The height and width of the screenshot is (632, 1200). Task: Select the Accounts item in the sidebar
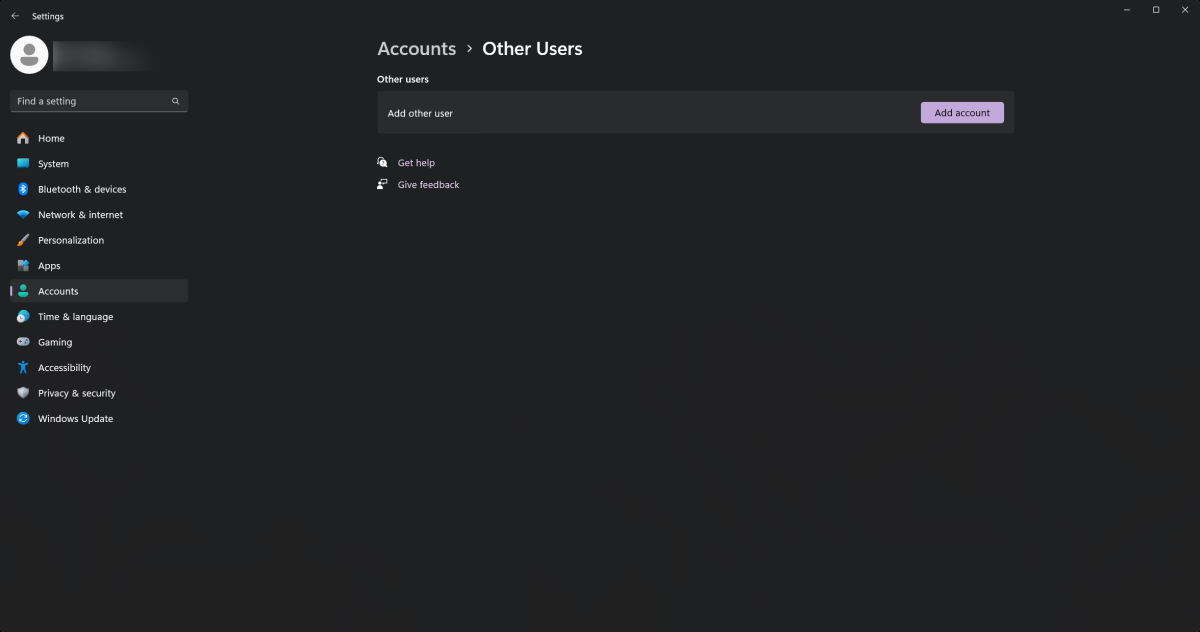click(x=57, y=290)
